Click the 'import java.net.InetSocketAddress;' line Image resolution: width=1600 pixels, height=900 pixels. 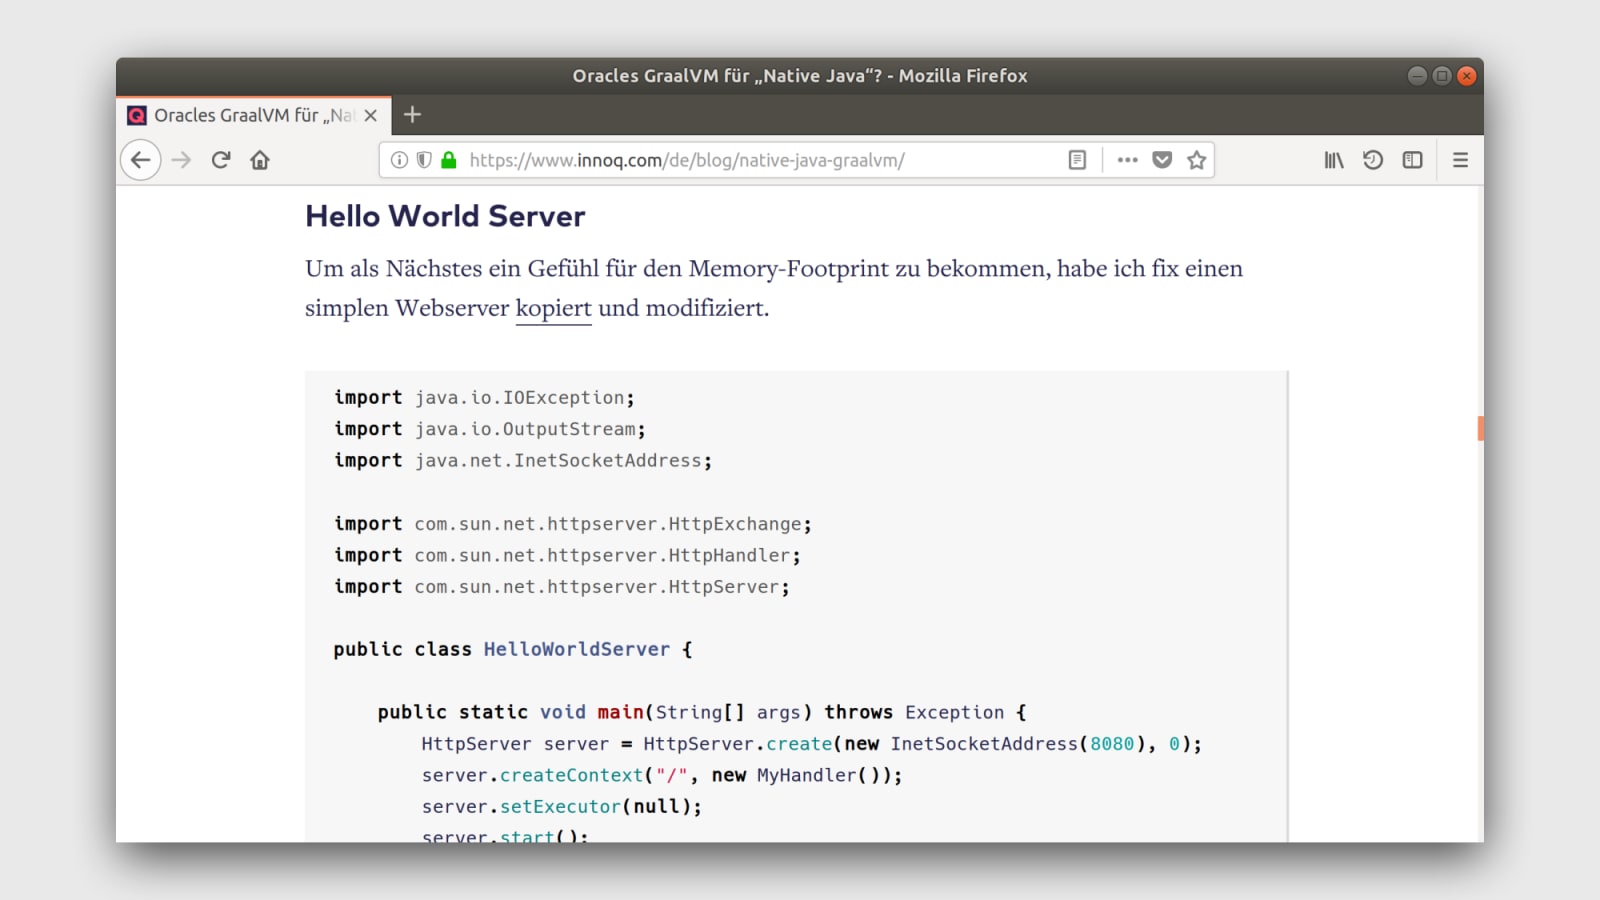tap(523, 461)
